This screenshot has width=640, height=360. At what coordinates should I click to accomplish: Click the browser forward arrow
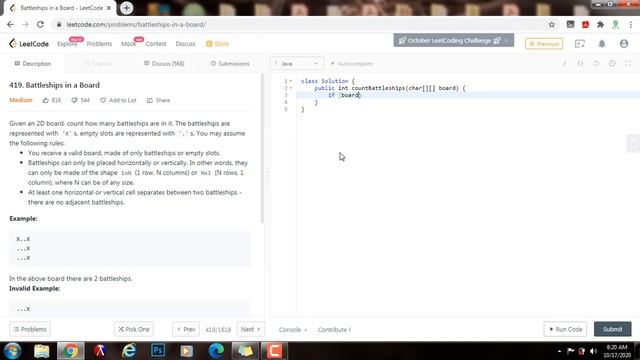point(25,24)
